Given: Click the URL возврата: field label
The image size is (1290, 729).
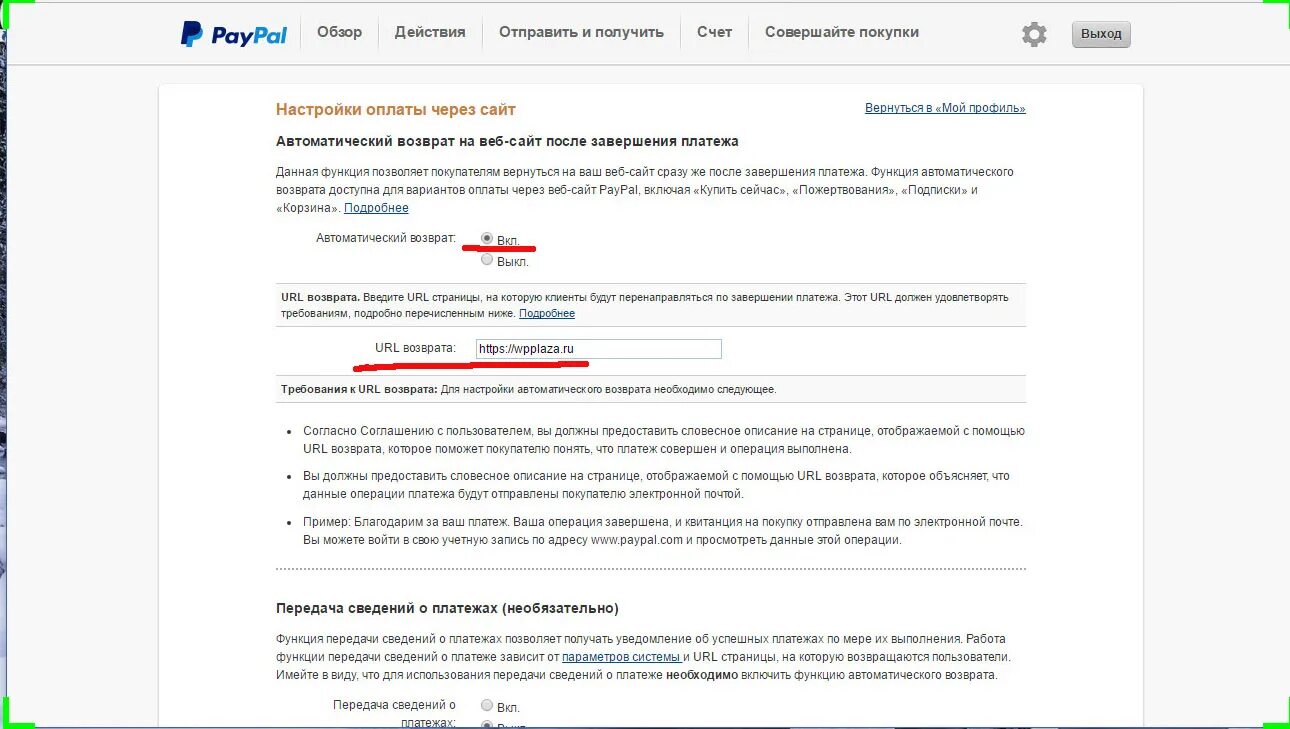Looking at the screenshot, I should pos(415,348).
